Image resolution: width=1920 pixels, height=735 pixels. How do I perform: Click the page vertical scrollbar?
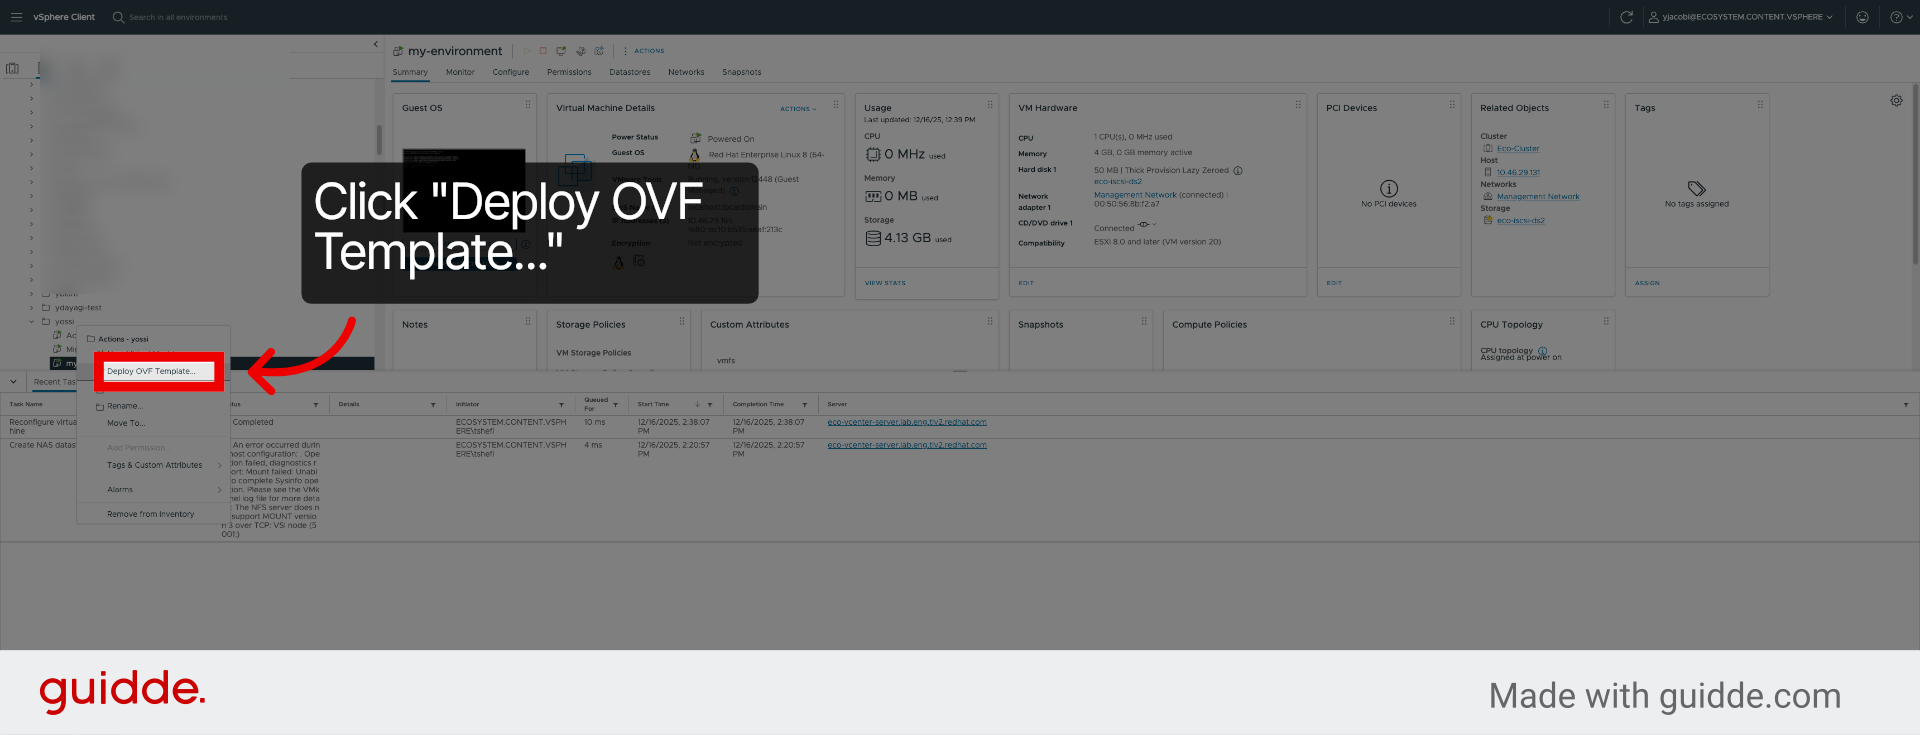[x=1915, y=175]
